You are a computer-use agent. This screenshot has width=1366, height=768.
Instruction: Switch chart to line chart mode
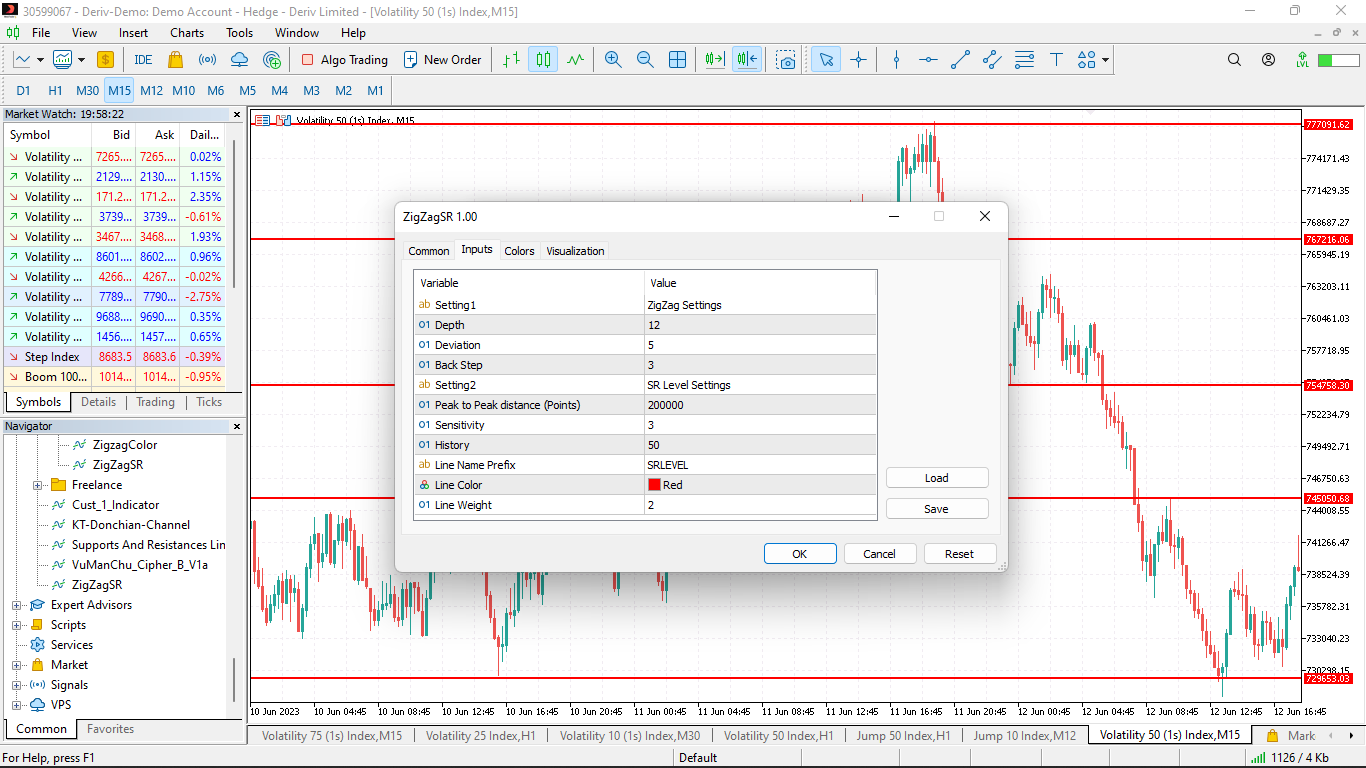pos(575,60)
